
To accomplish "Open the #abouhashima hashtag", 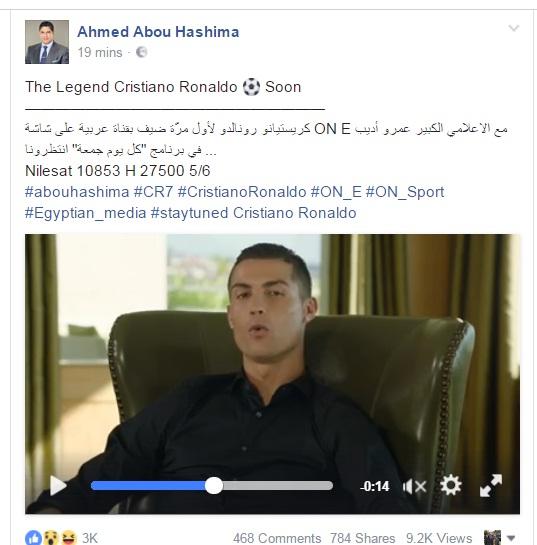I will coord(77,192).
